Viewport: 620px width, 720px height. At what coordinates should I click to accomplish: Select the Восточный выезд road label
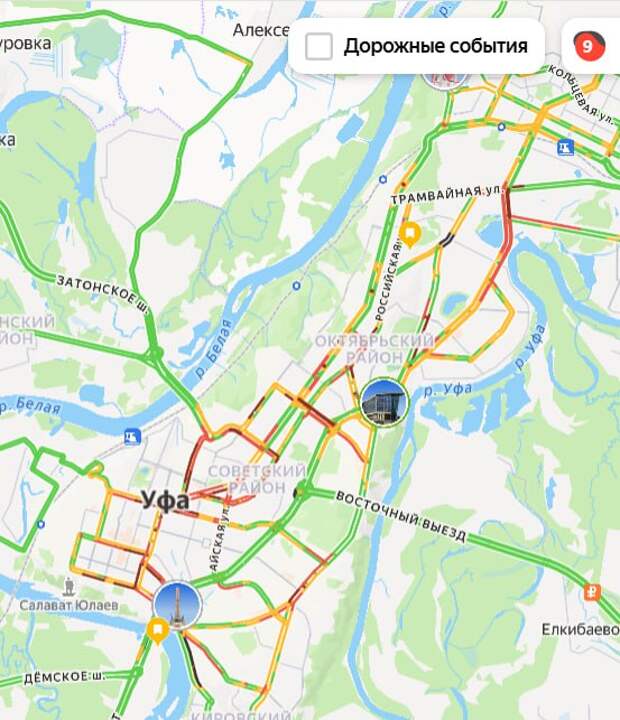(x=401, y=517)
